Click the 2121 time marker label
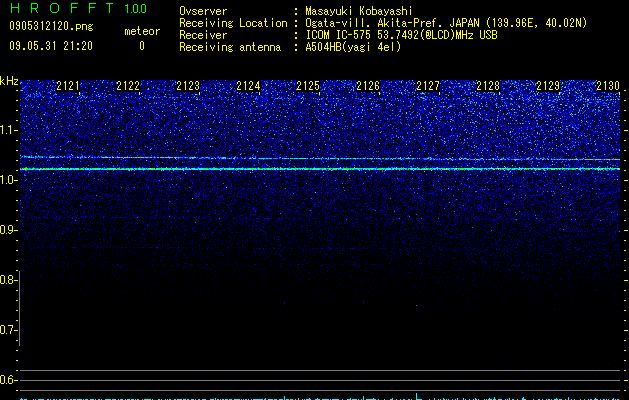 68,86
